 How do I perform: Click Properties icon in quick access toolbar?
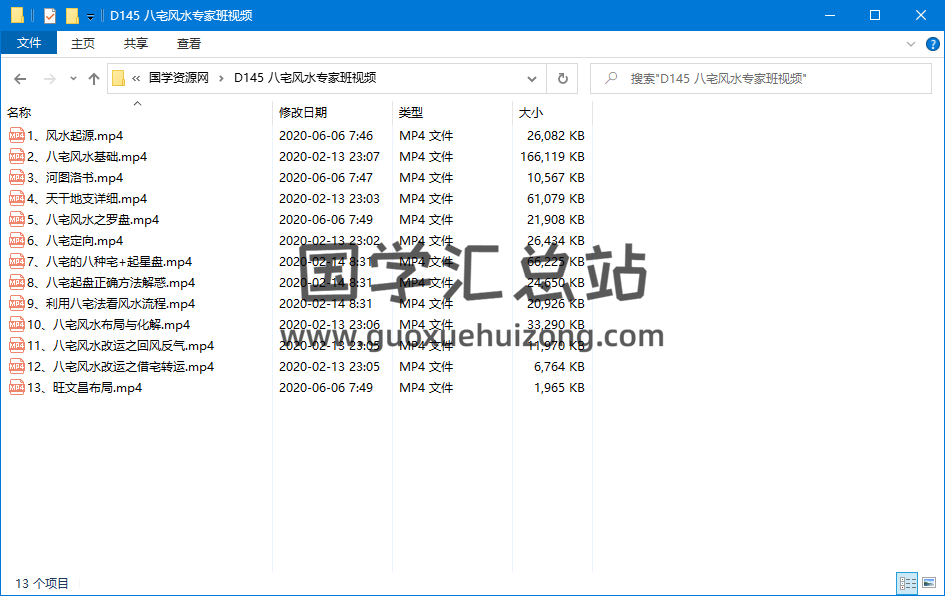coord(49,15)
